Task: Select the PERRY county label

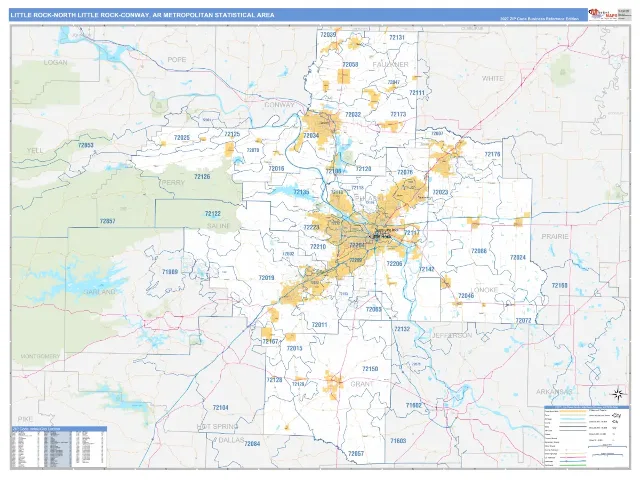Action: [173, 182]
